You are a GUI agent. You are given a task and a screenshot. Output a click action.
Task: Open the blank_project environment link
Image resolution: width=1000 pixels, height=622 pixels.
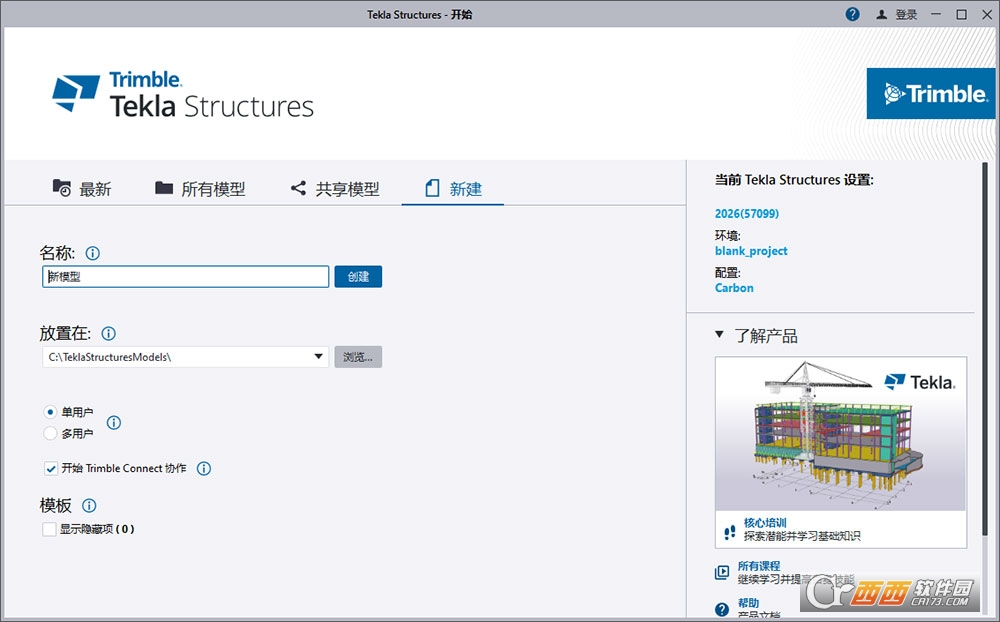pos(751,251)
